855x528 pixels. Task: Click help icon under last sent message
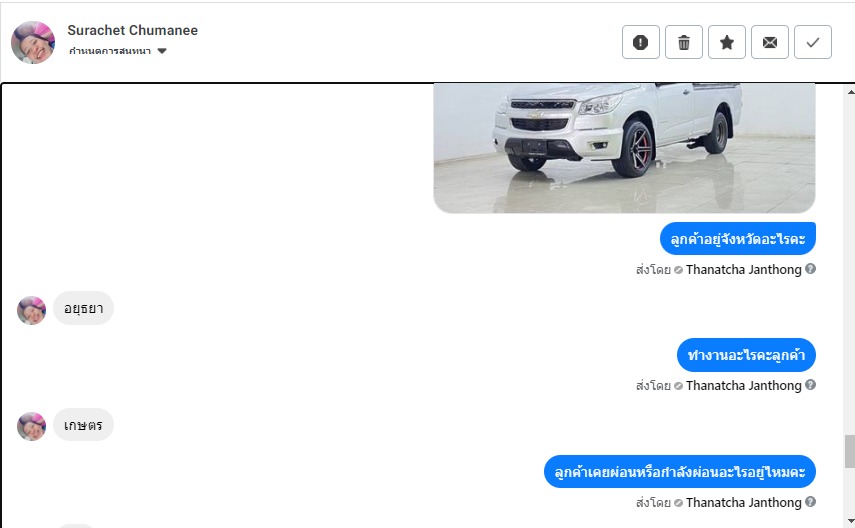coord(810,501)
